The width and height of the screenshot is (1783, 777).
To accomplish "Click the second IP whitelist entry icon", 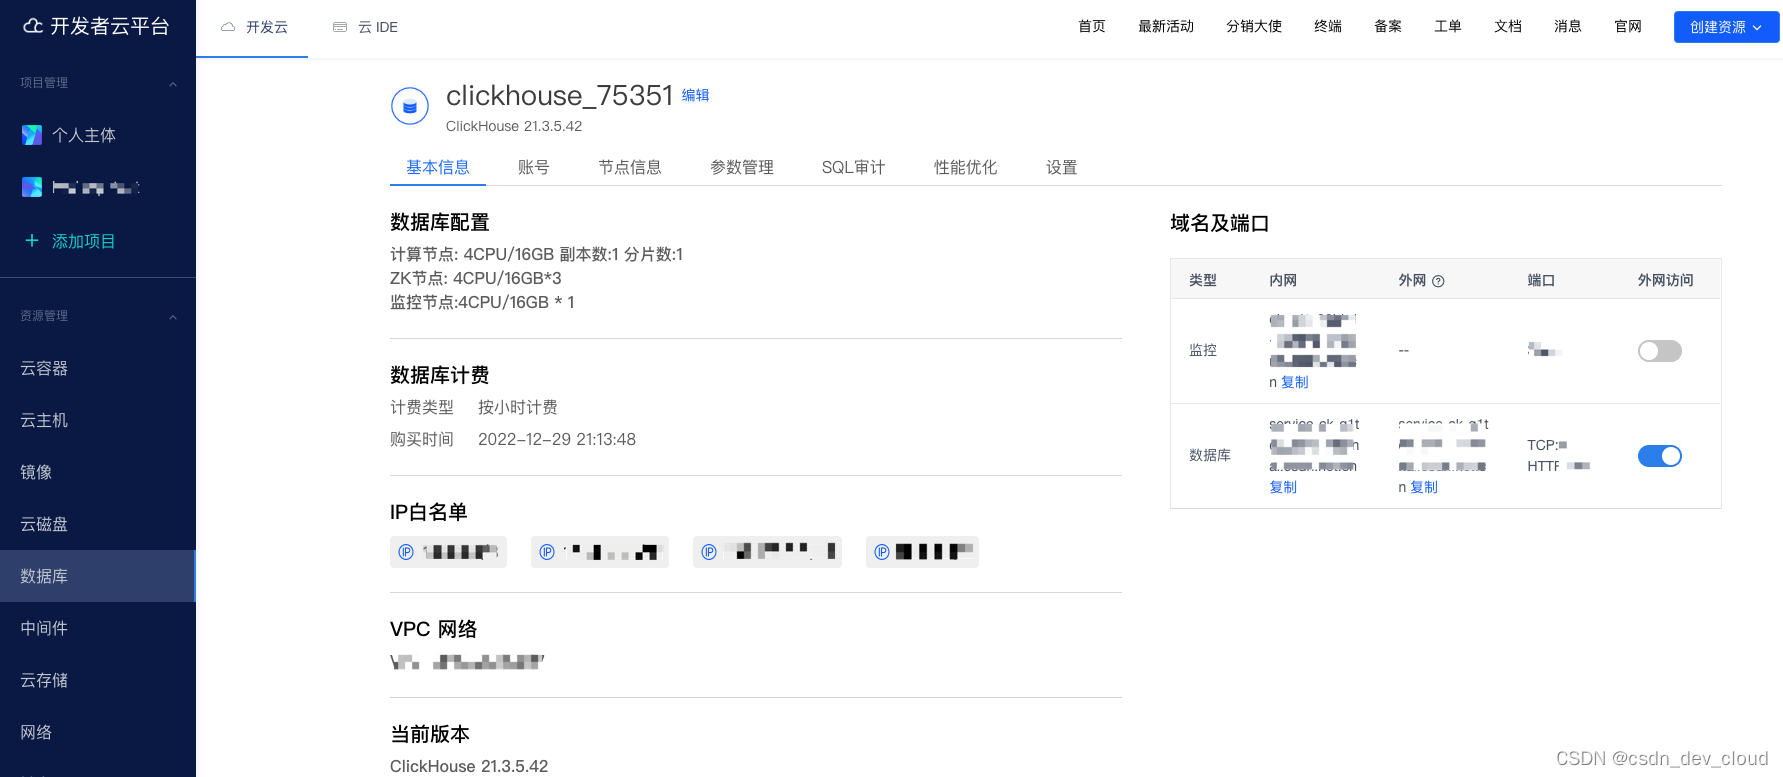I will coord(547,552).
